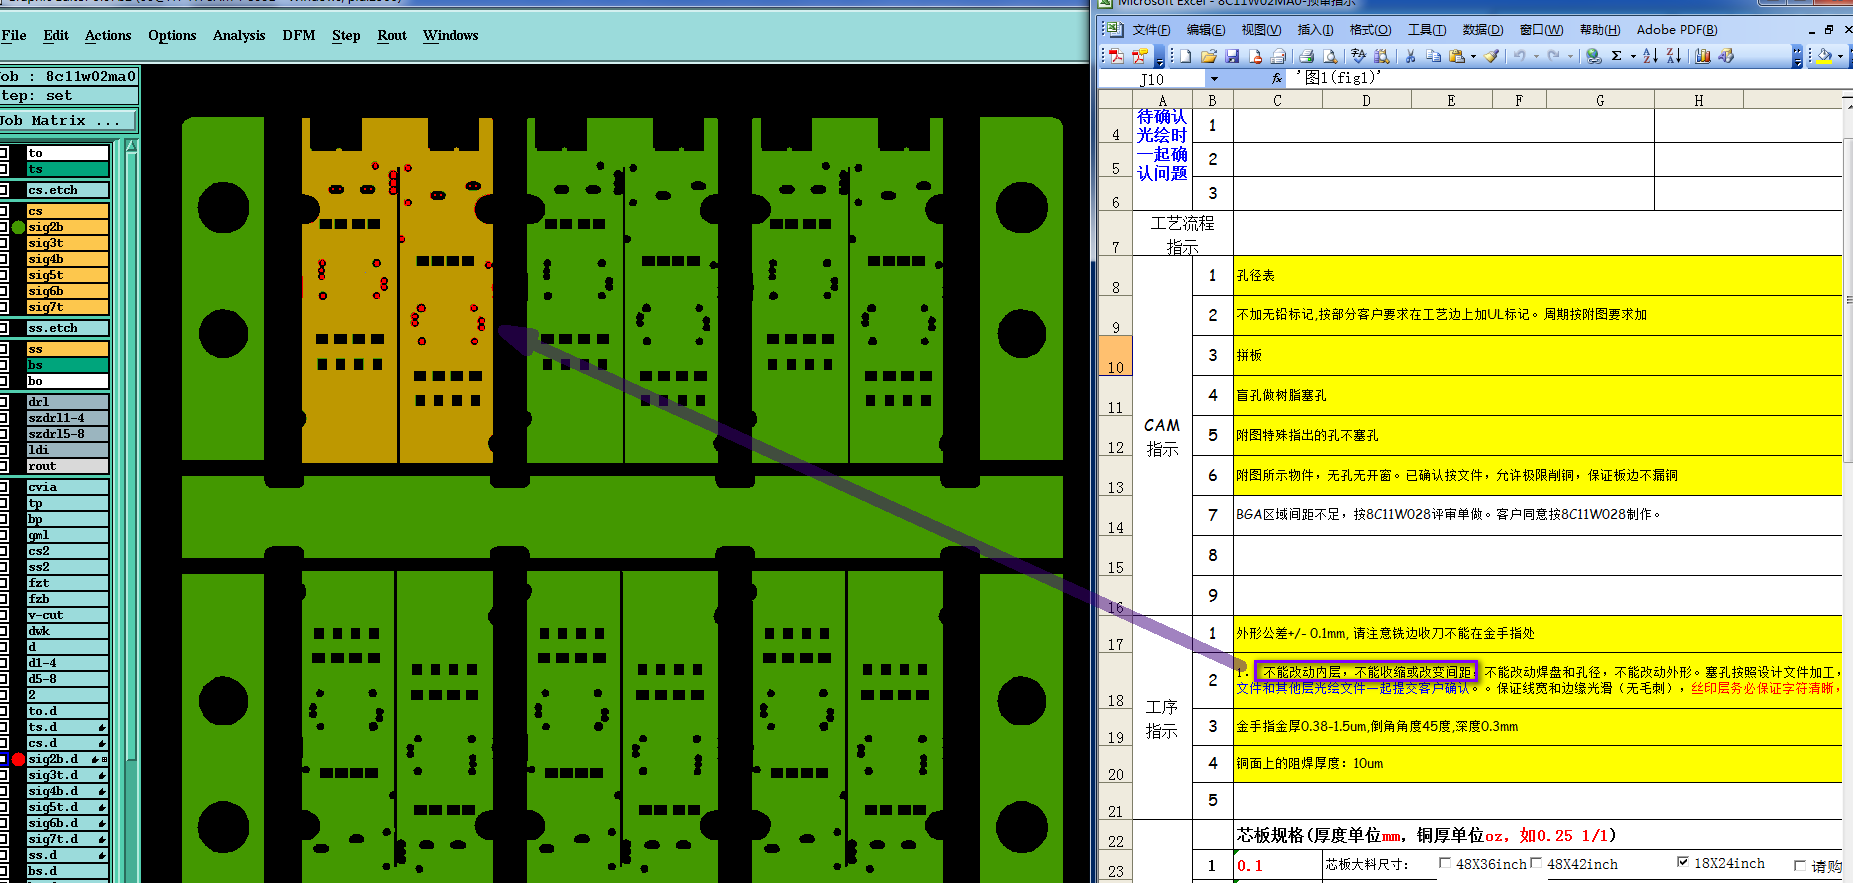The width and height of the screenshot is (1853, 883).
Task: Select the drl layer button
Action: 68,402
